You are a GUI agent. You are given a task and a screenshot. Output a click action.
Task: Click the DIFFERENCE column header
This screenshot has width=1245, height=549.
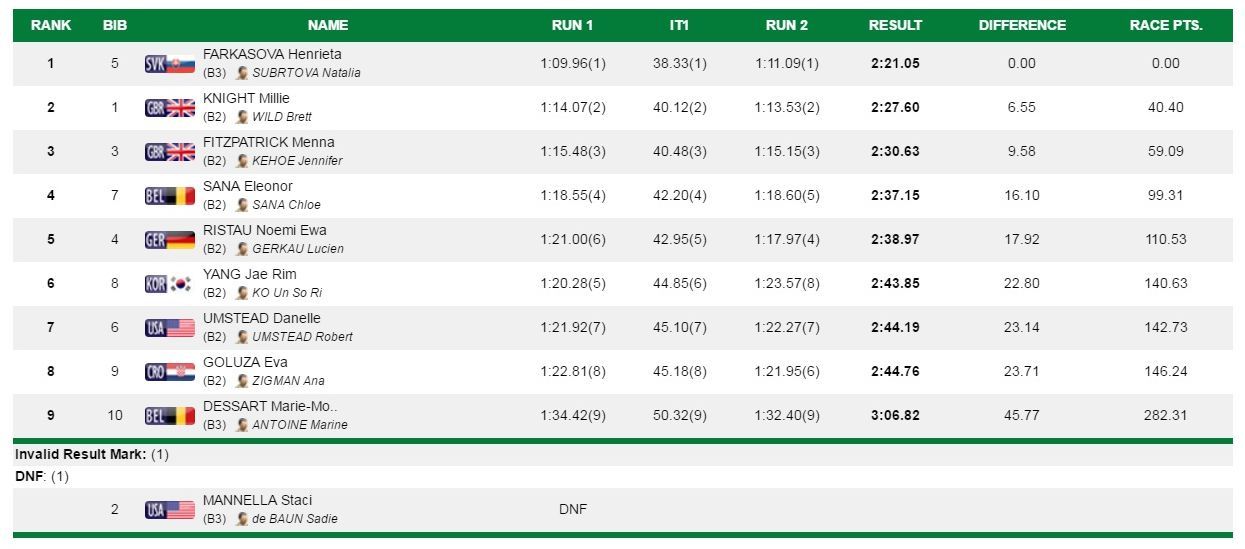(x=1022, y=25)
